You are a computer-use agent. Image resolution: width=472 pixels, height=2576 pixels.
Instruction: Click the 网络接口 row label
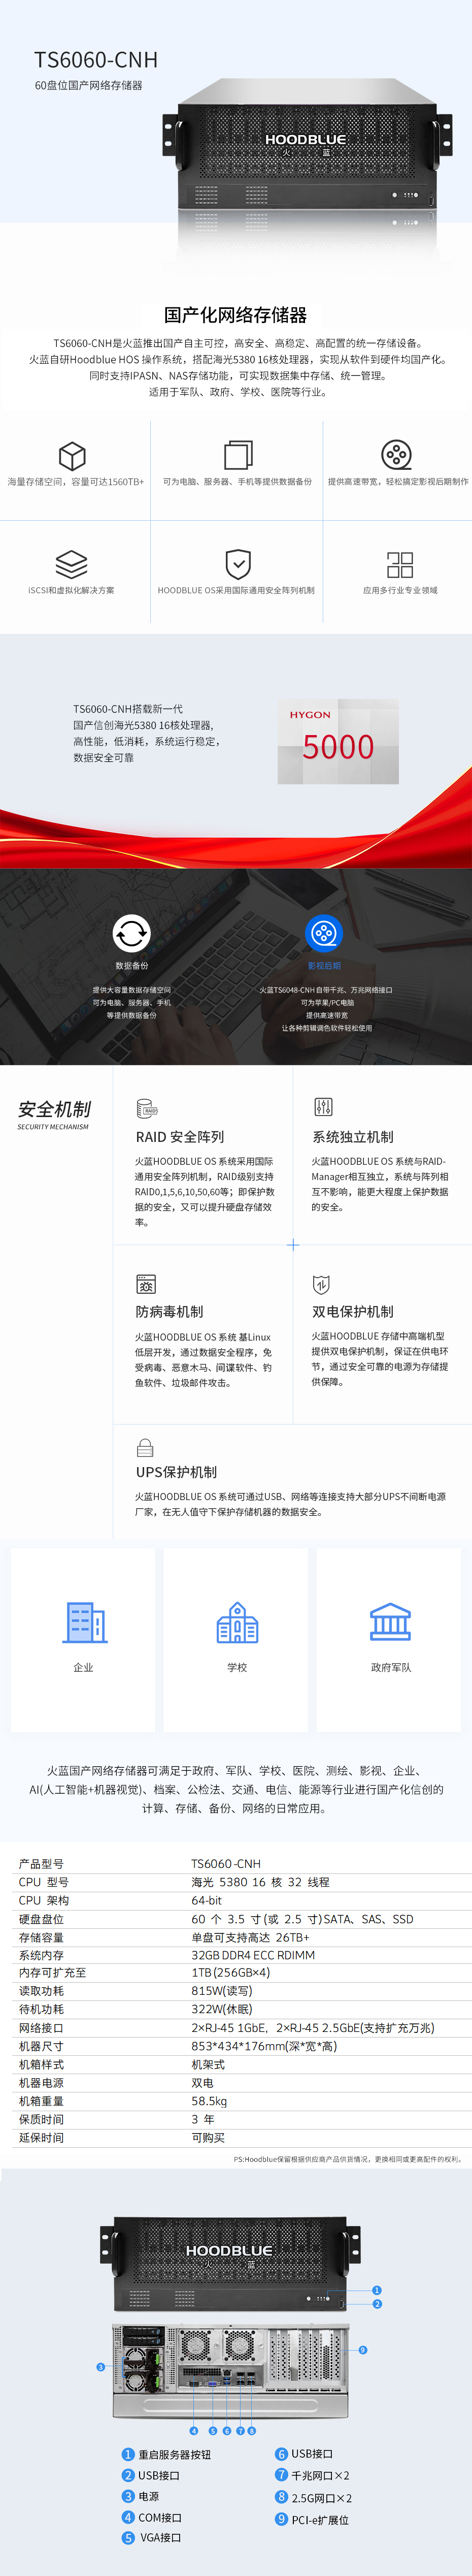[x=41, y=2028]
